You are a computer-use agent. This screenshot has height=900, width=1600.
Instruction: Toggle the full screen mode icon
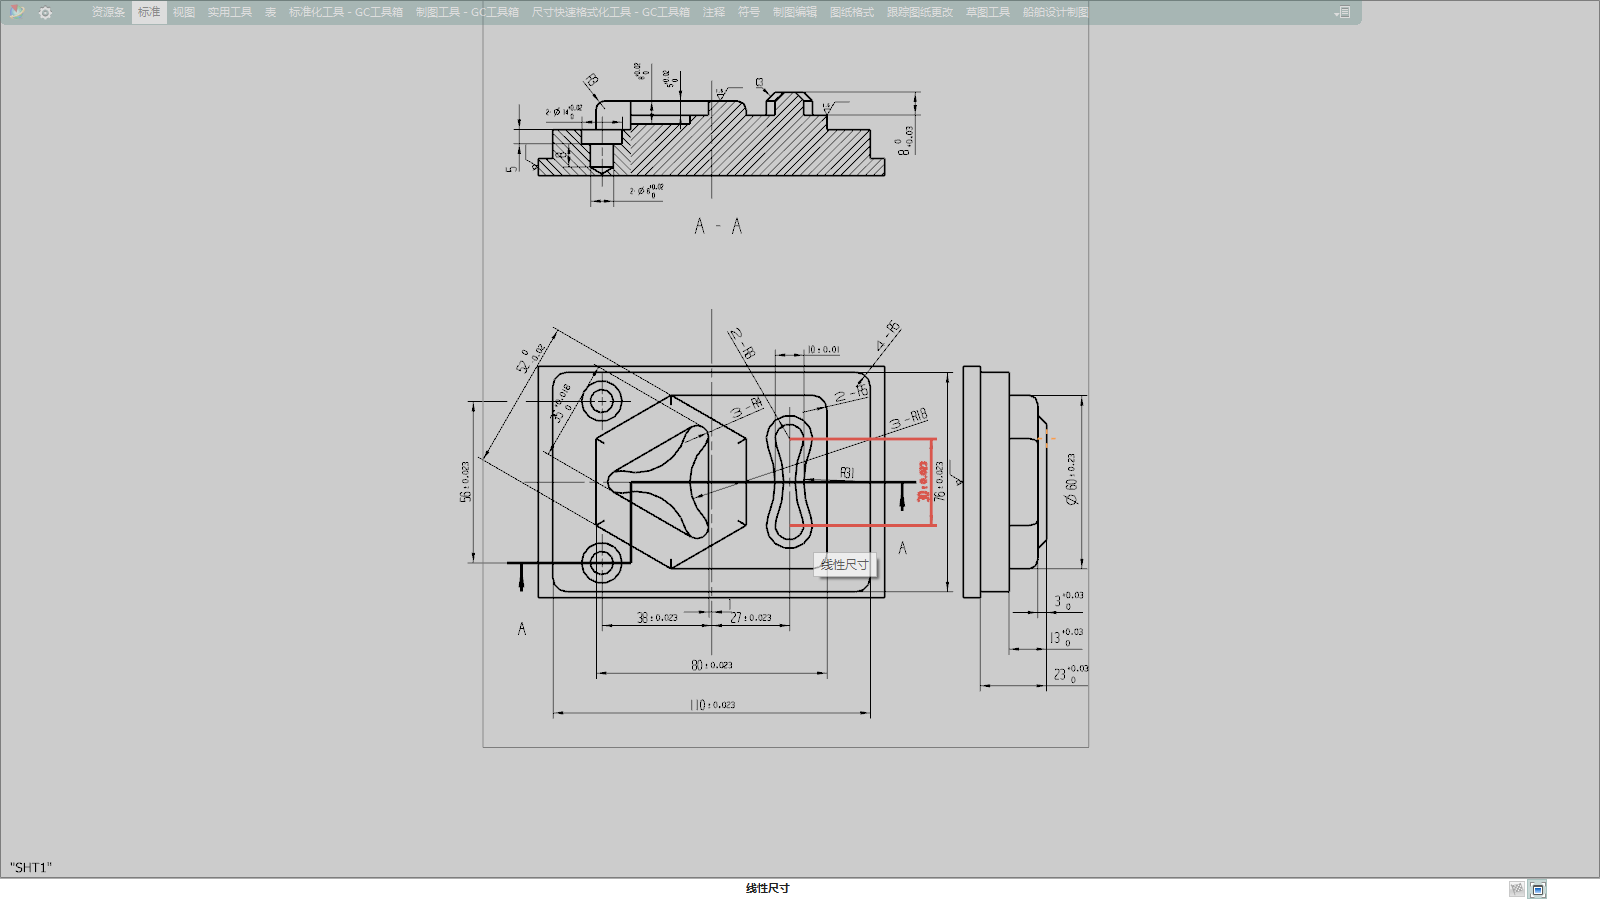coord(1538,889)
